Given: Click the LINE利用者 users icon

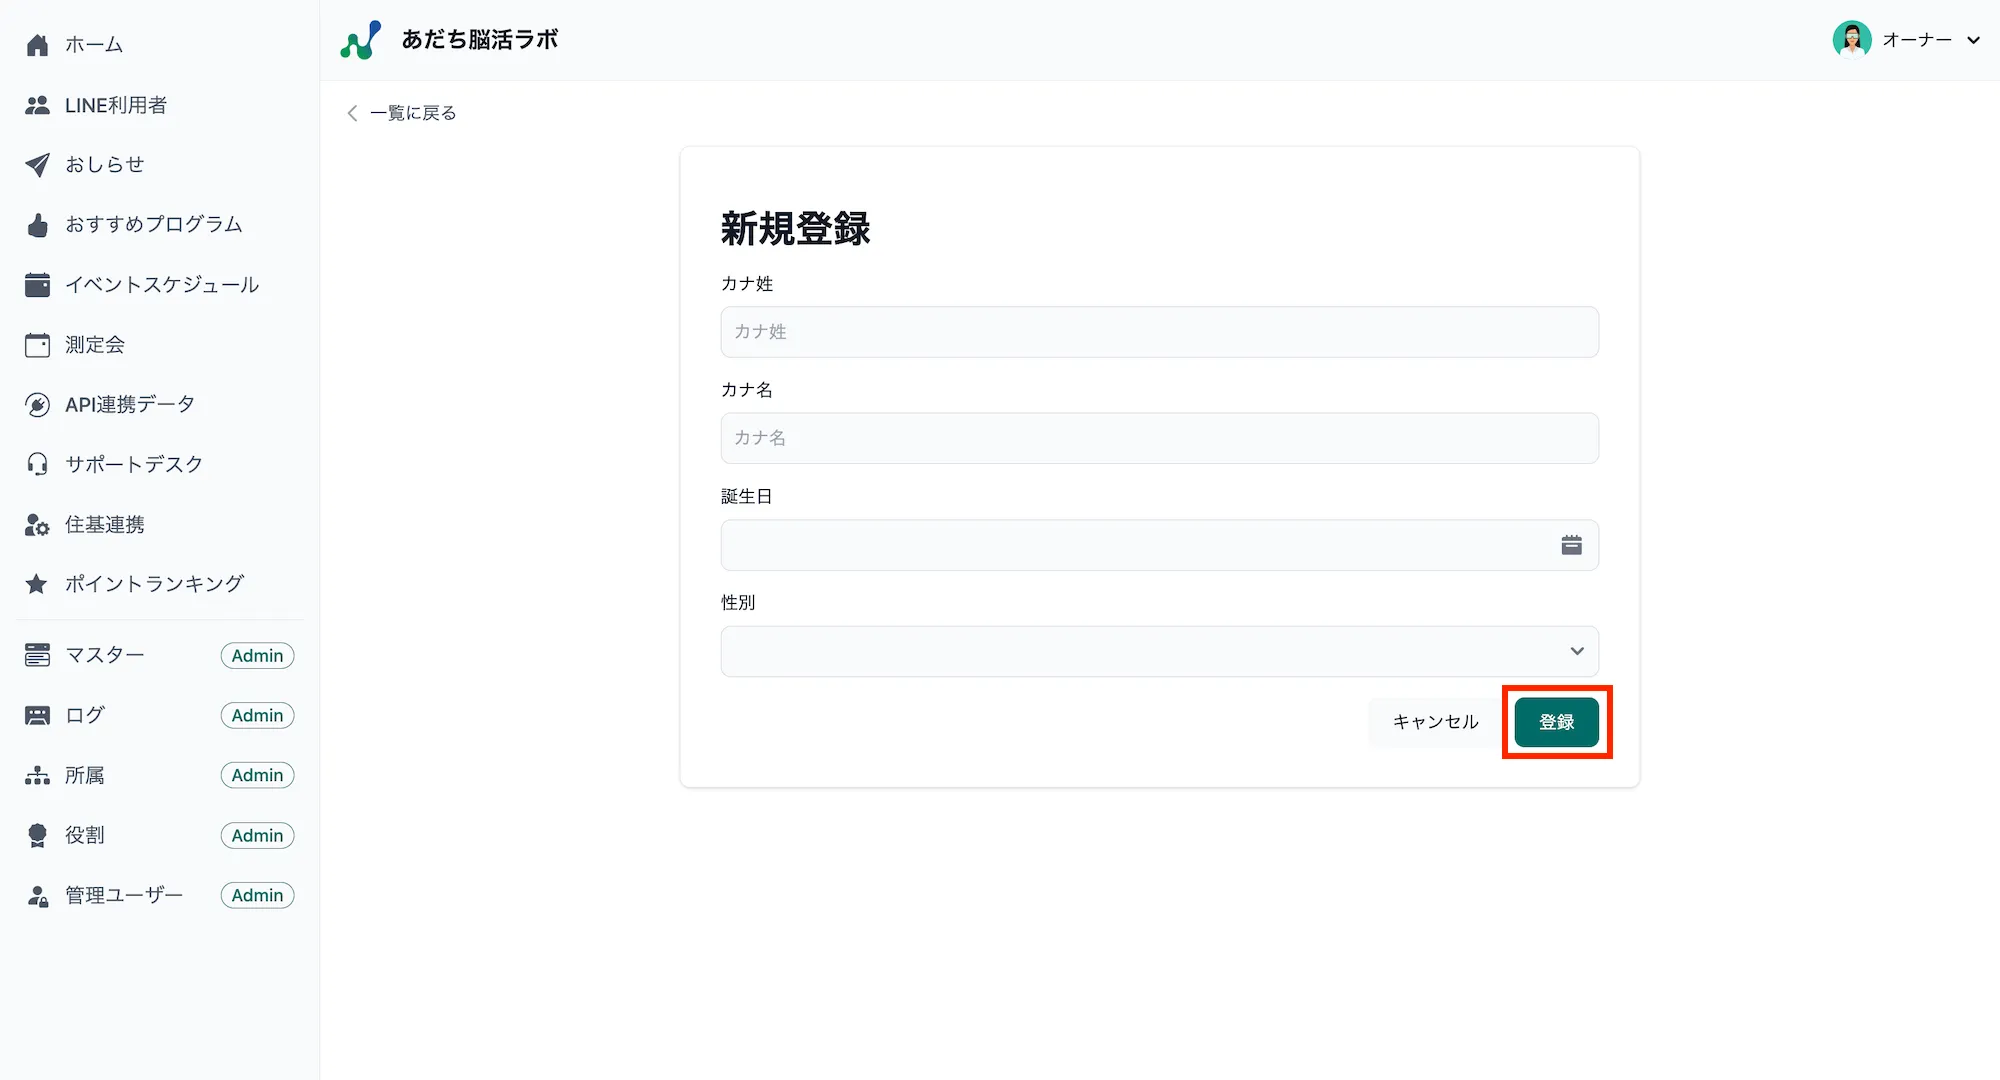Looking at the screenshot, I should point(37,104).
